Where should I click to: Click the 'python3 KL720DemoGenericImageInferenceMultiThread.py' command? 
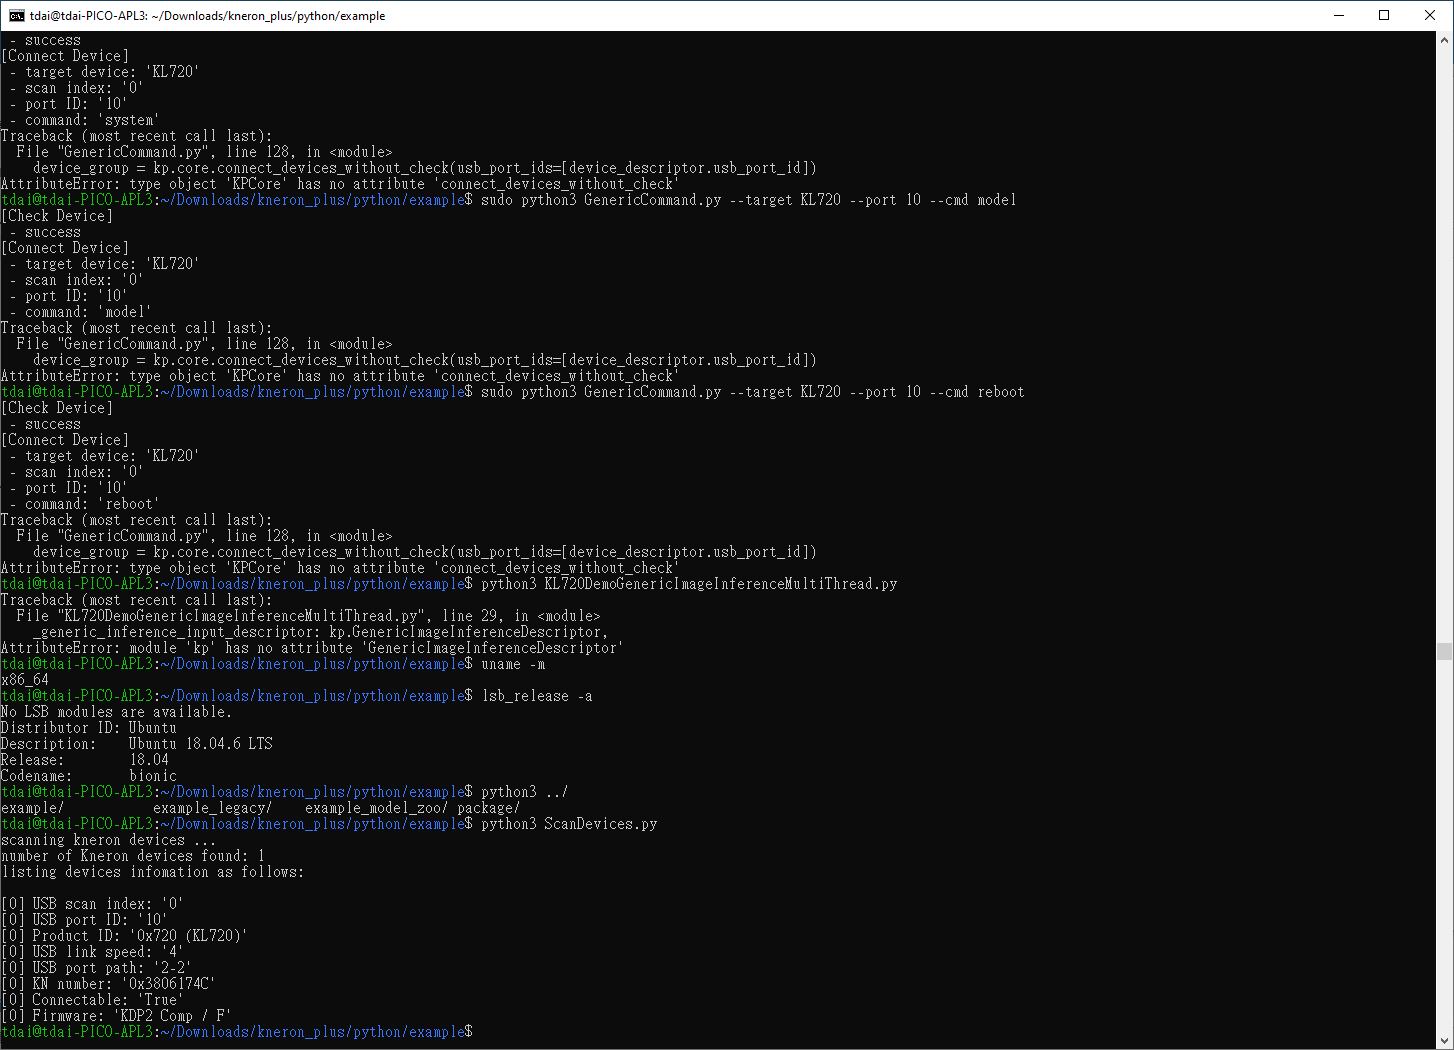coord(689,584)
